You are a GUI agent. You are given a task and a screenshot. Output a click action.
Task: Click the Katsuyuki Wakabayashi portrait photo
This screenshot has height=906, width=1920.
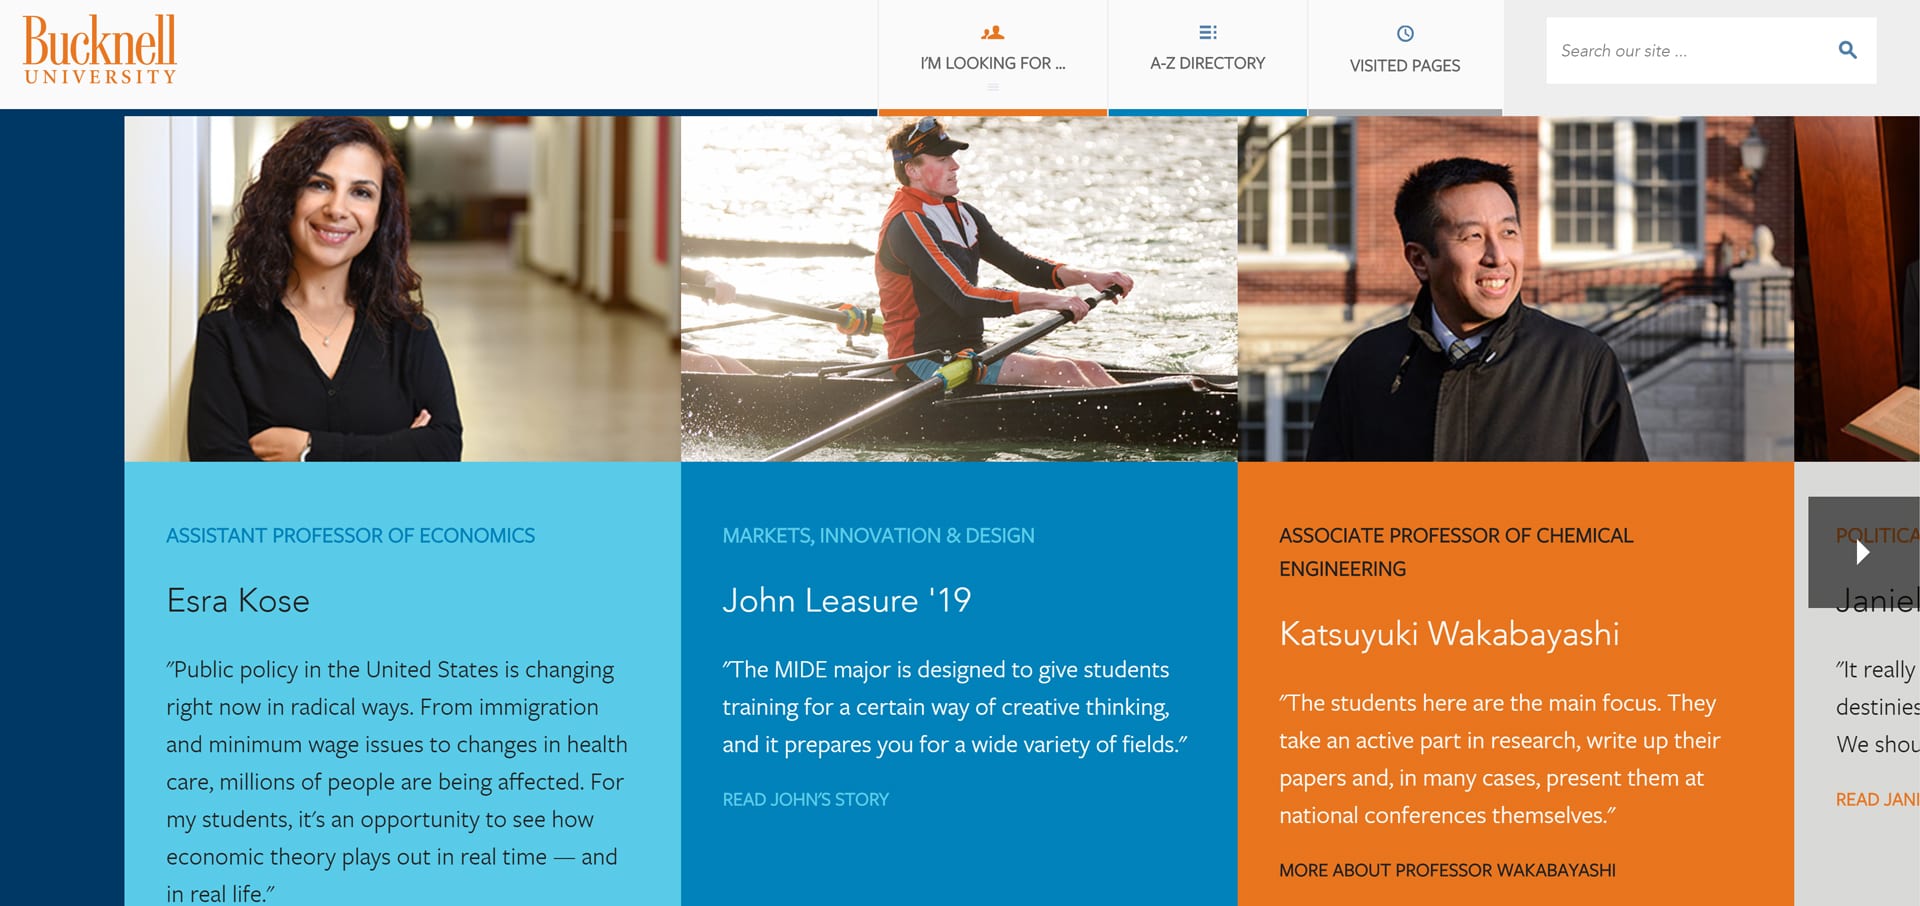tap(1516, 289)
